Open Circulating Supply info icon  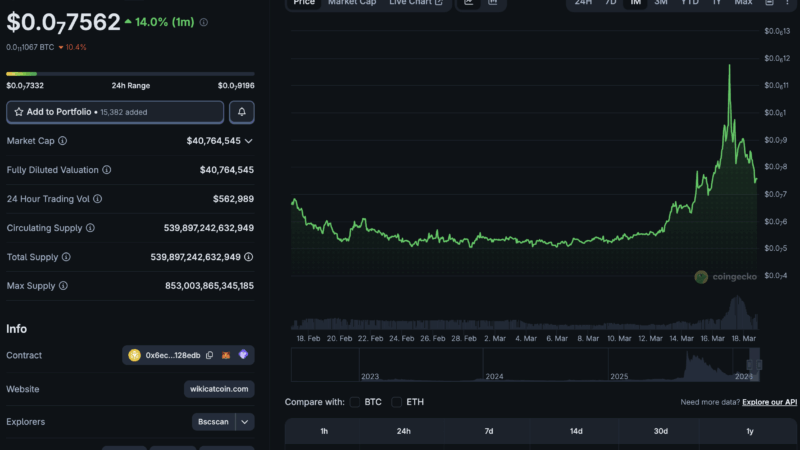click(90, 228)
